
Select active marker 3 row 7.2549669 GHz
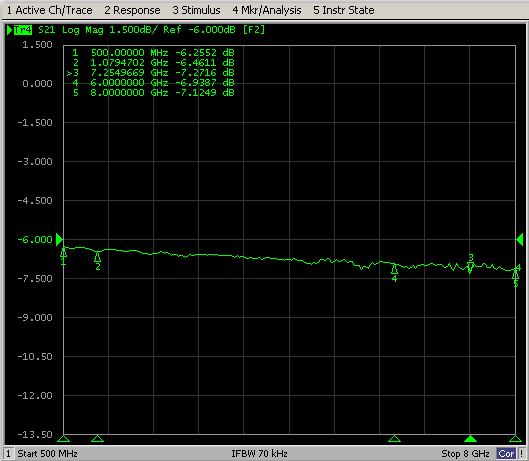pyautogui.click(x=150, y=73)
